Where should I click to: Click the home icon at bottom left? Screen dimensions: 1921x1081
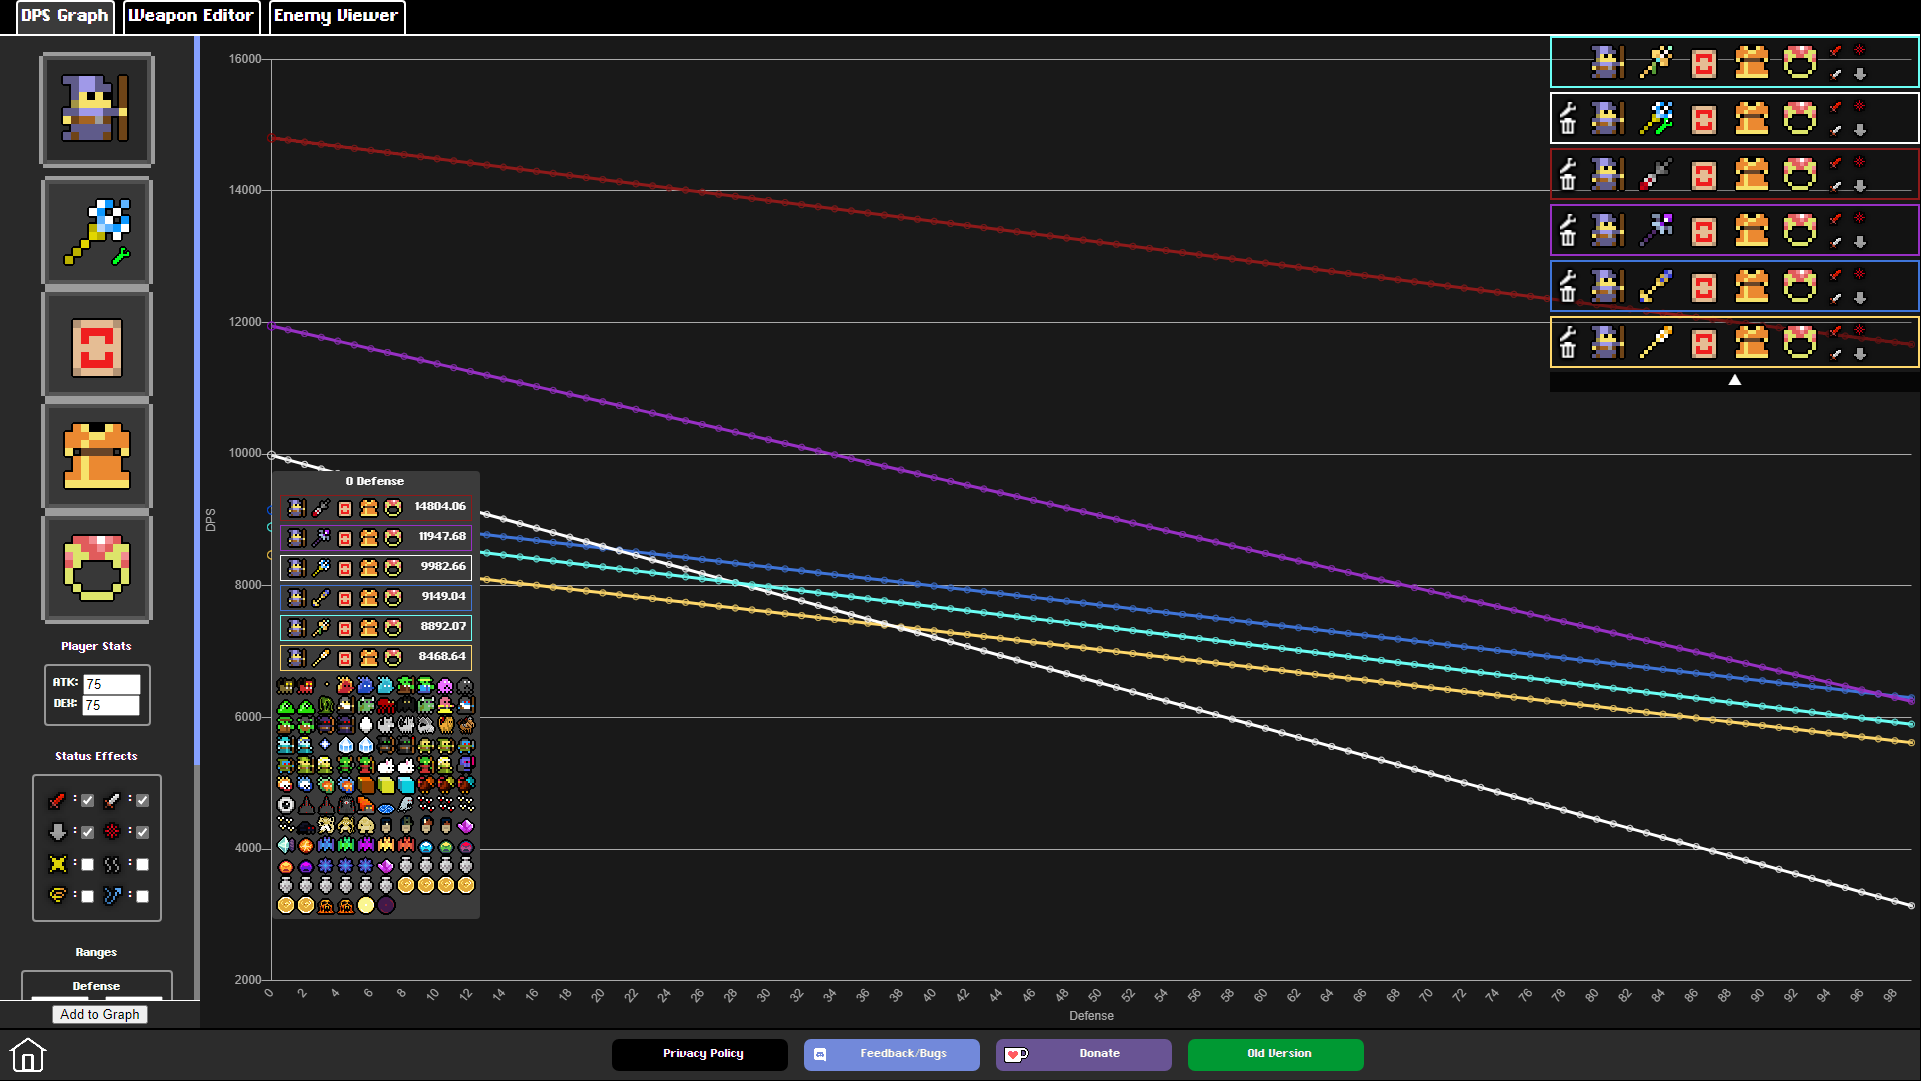pos(27,1055)
